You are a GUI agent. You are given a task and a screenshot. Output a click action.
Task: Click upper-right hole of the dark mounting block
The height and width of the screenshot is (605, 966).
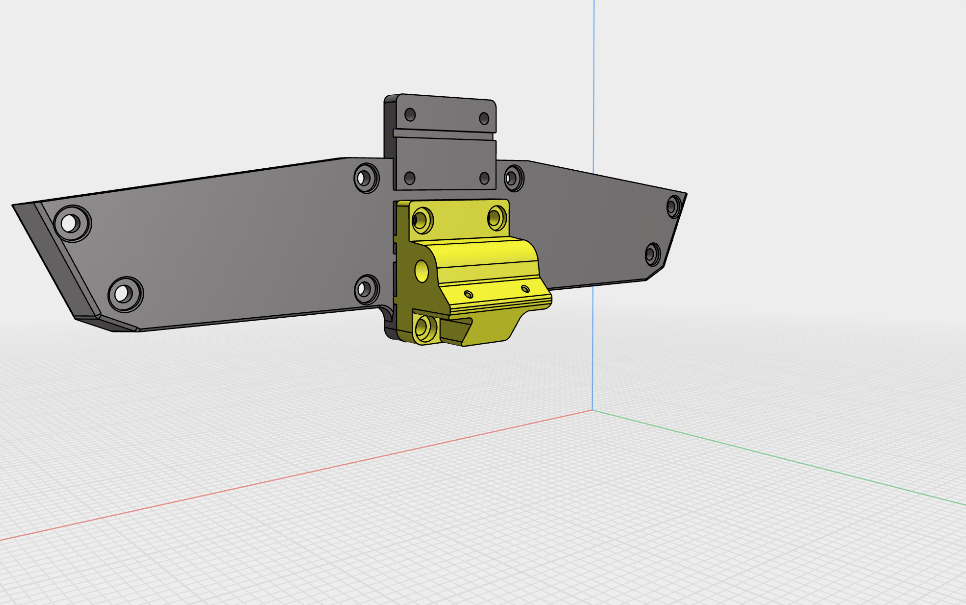[x=485, y=116]
